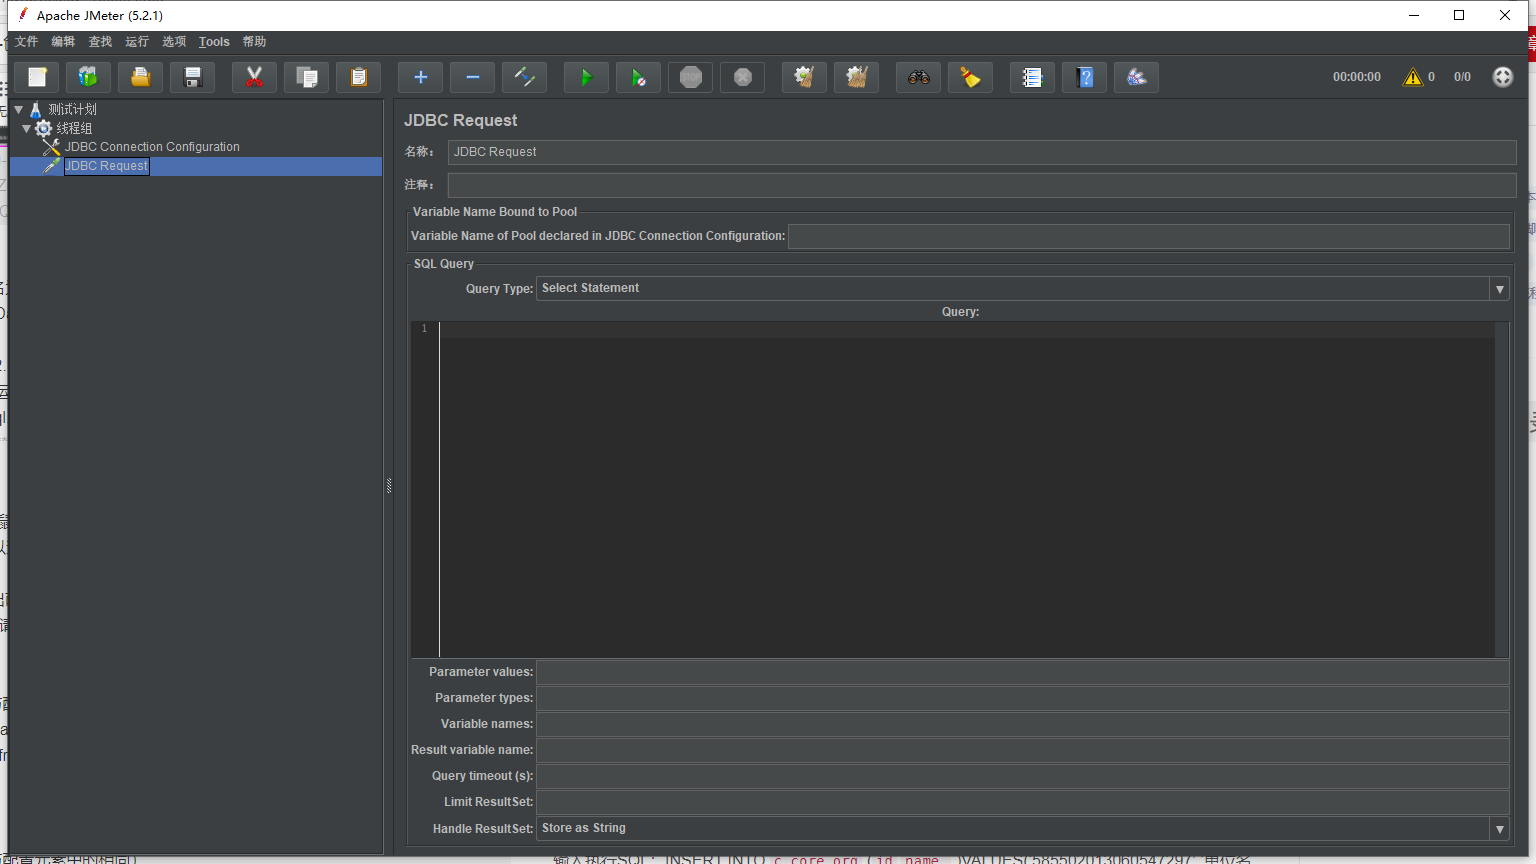Open the 帮助 menu
This screenshot has height=864, width=1536.
coord(254,41)
